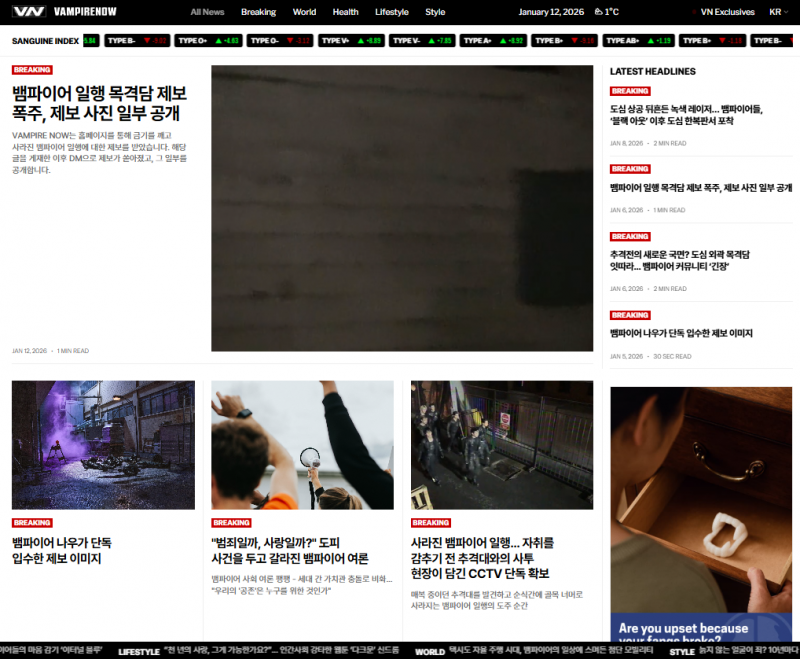Click the green up arrow on TYPE A+
Image resolution: width=800 pixels, height=659 pixels.
click(x=503, y=41)
